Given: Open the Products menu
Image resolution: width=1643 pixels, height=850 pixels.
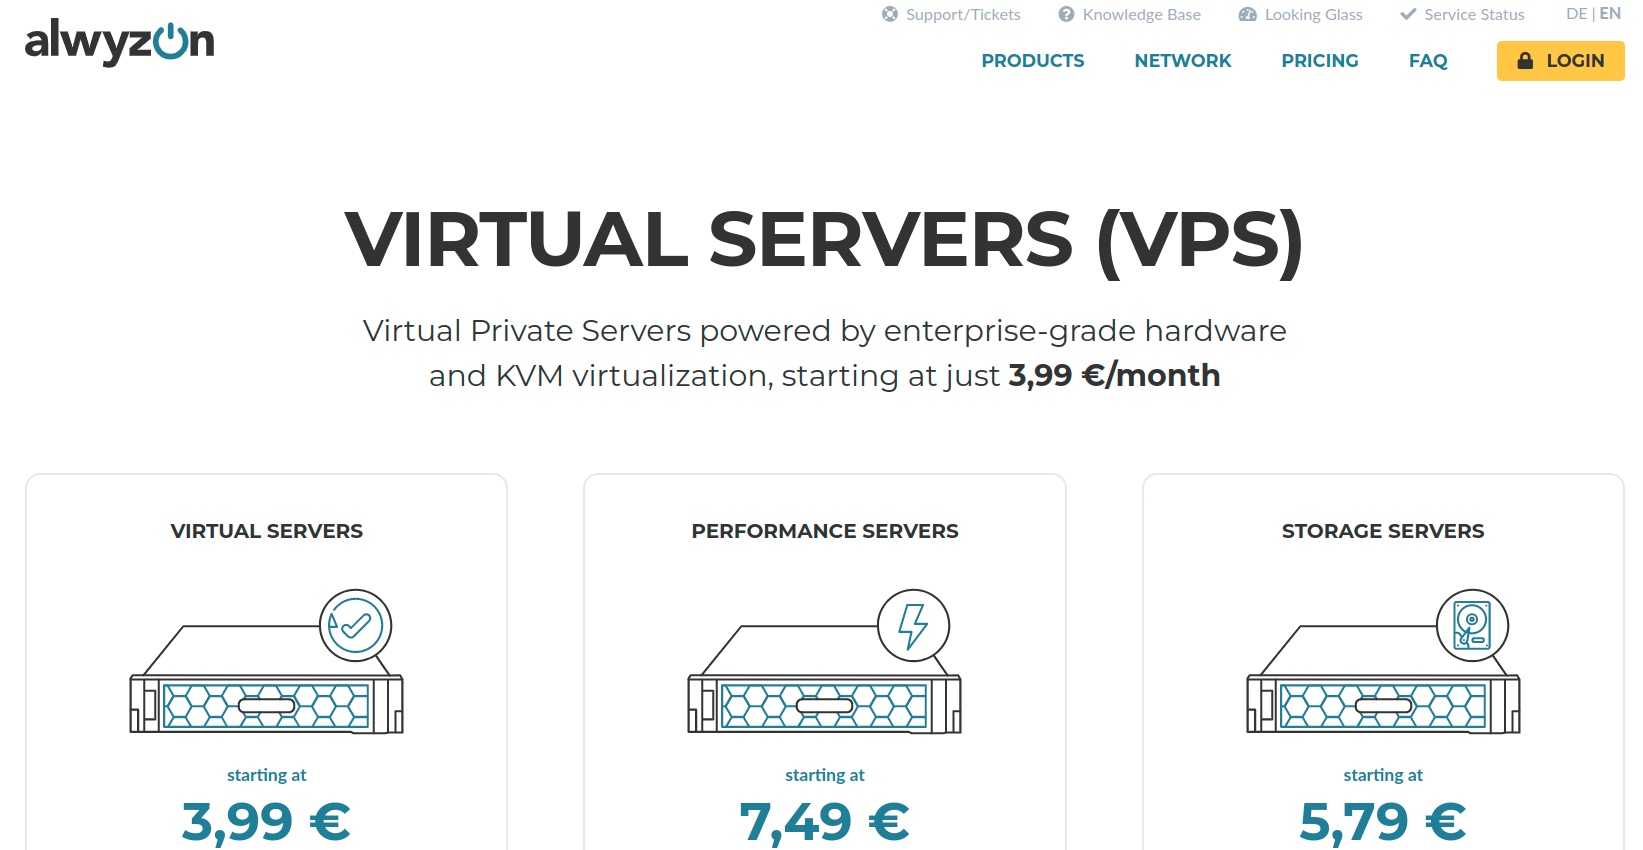Looking at the screenshot, I should coord(1033,61).
